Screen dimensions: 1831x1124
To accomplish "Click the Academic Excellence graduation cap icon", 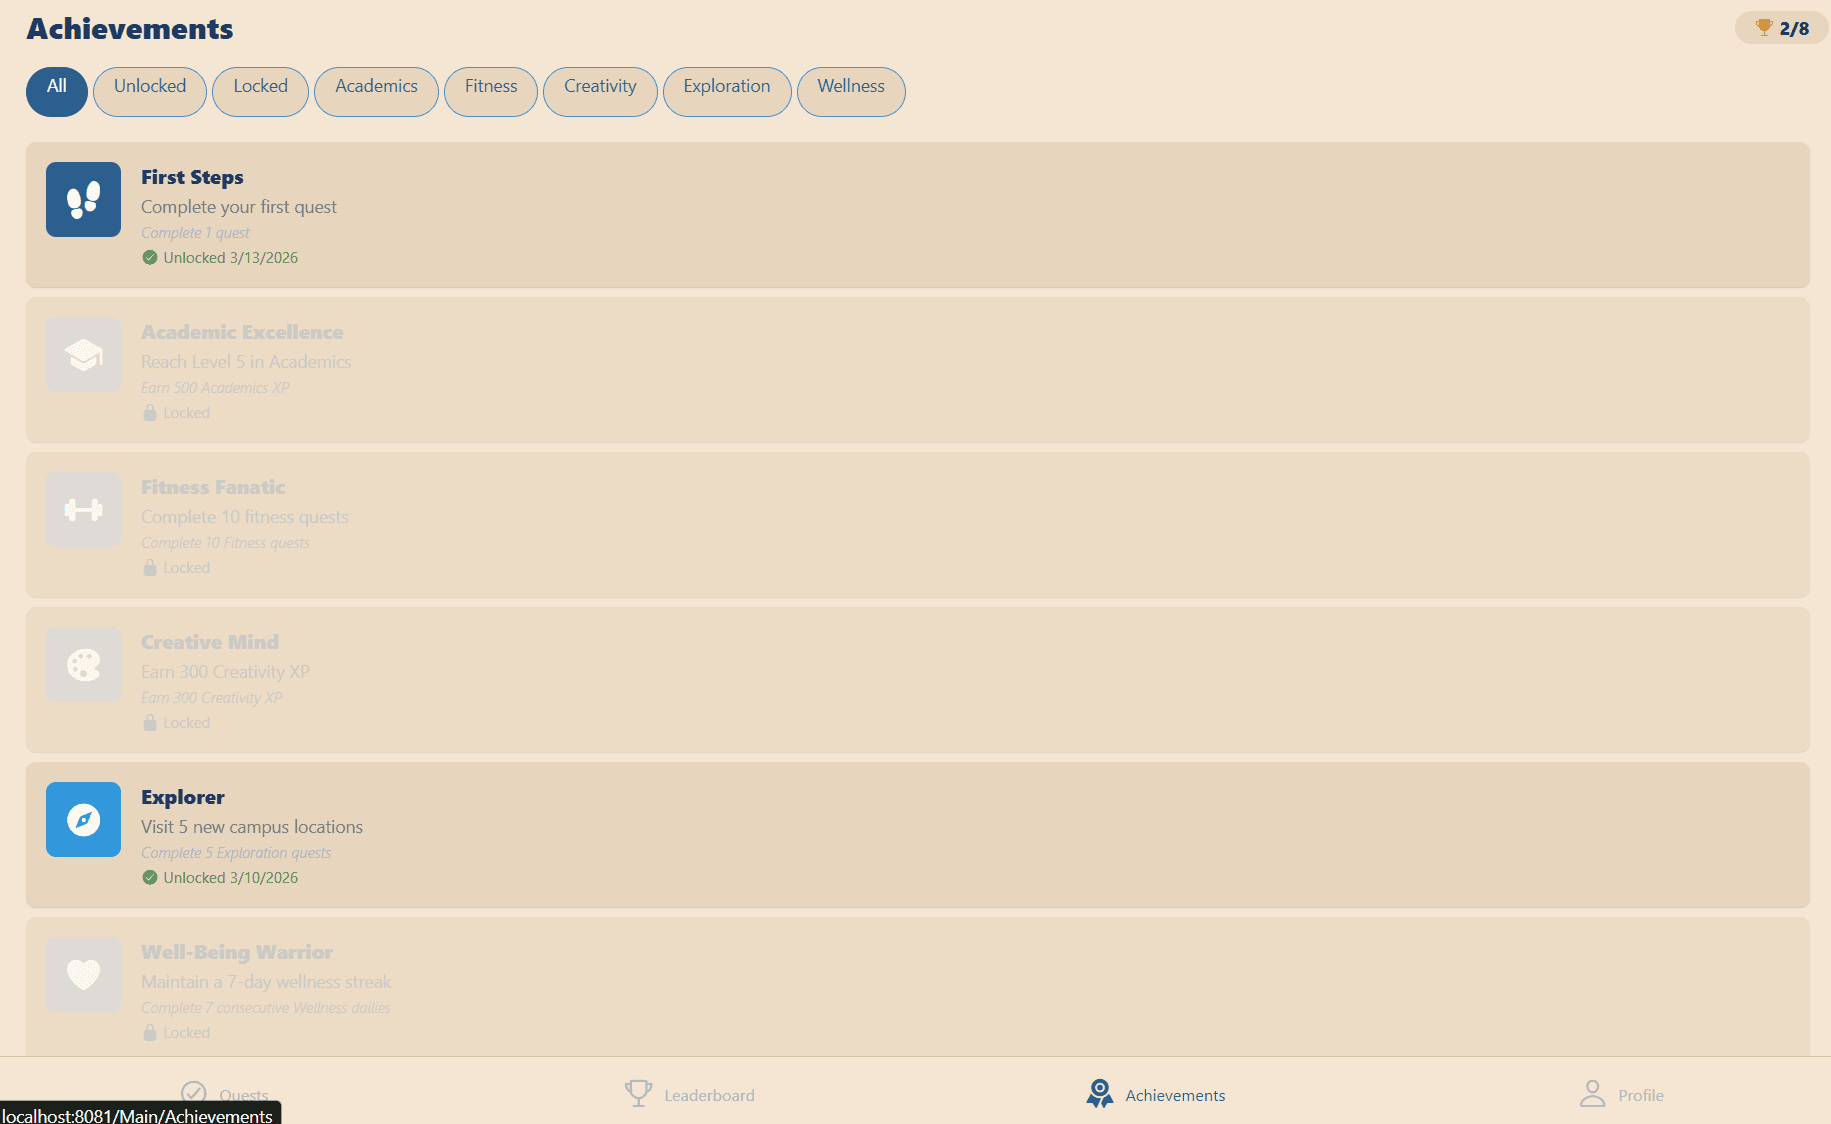I will point(83,355).
